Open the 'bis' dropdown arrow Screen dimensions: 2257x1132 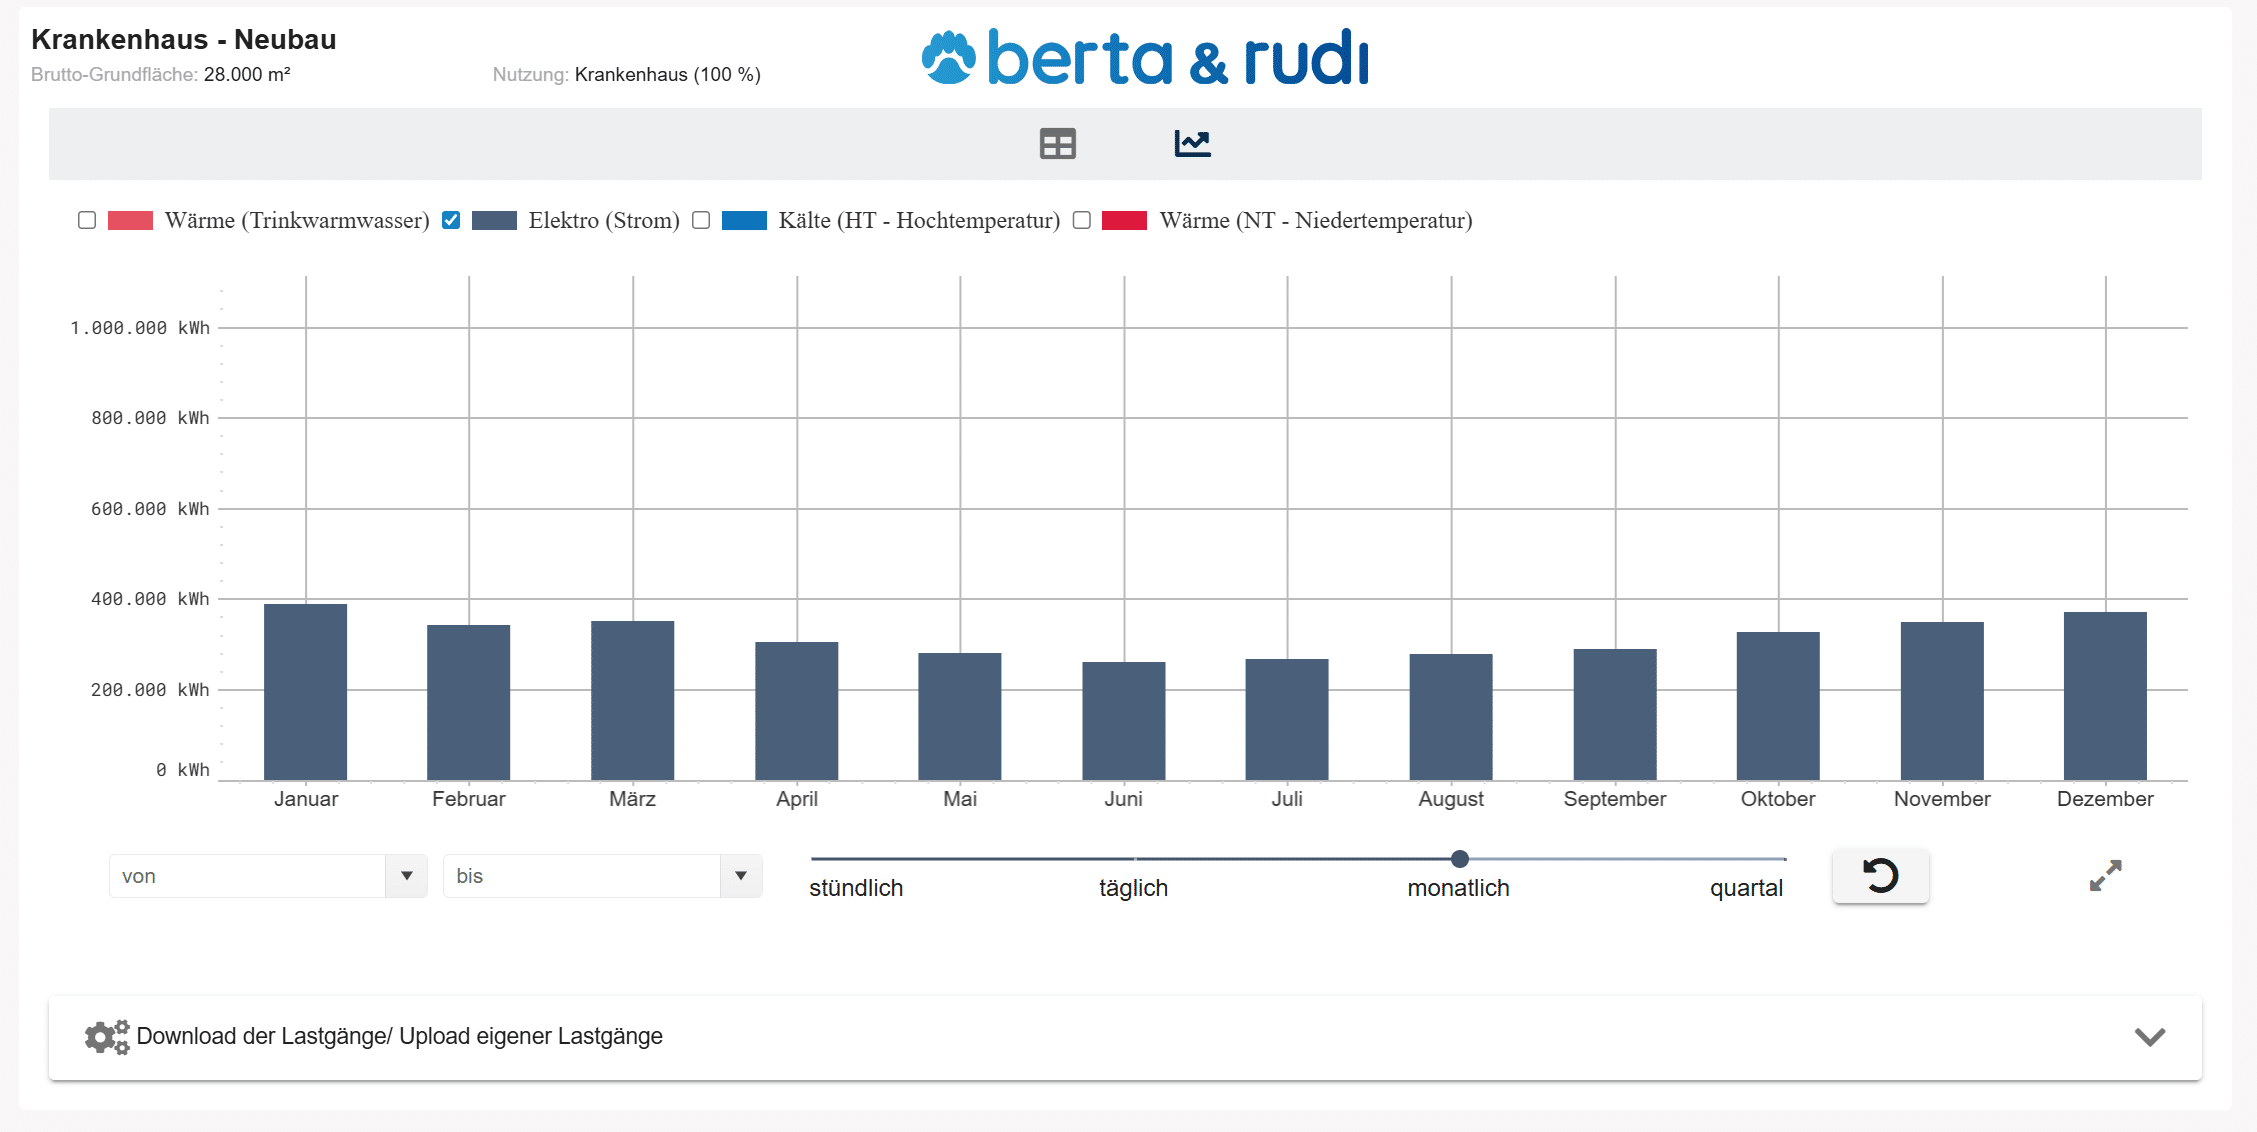coord(741,876)
